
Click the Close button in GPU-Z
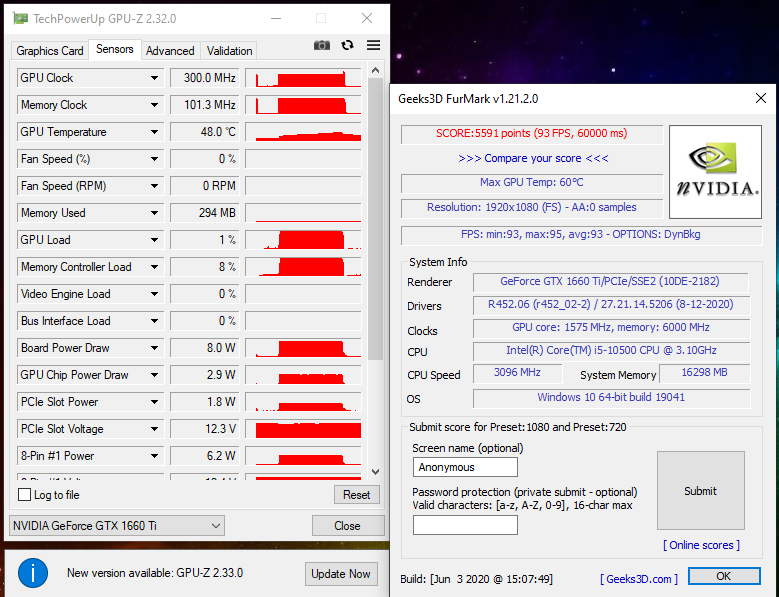pyautogui.click(x=347, y=525)
